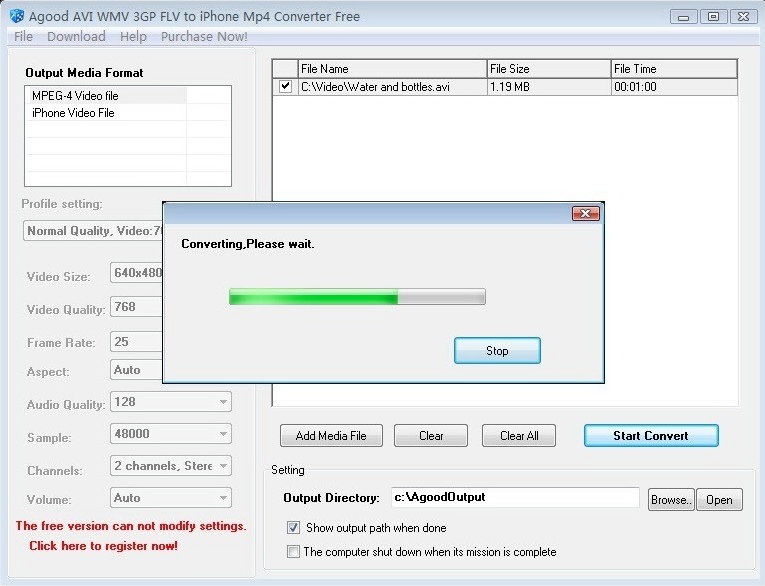Click the Output Directory path field

515,497
